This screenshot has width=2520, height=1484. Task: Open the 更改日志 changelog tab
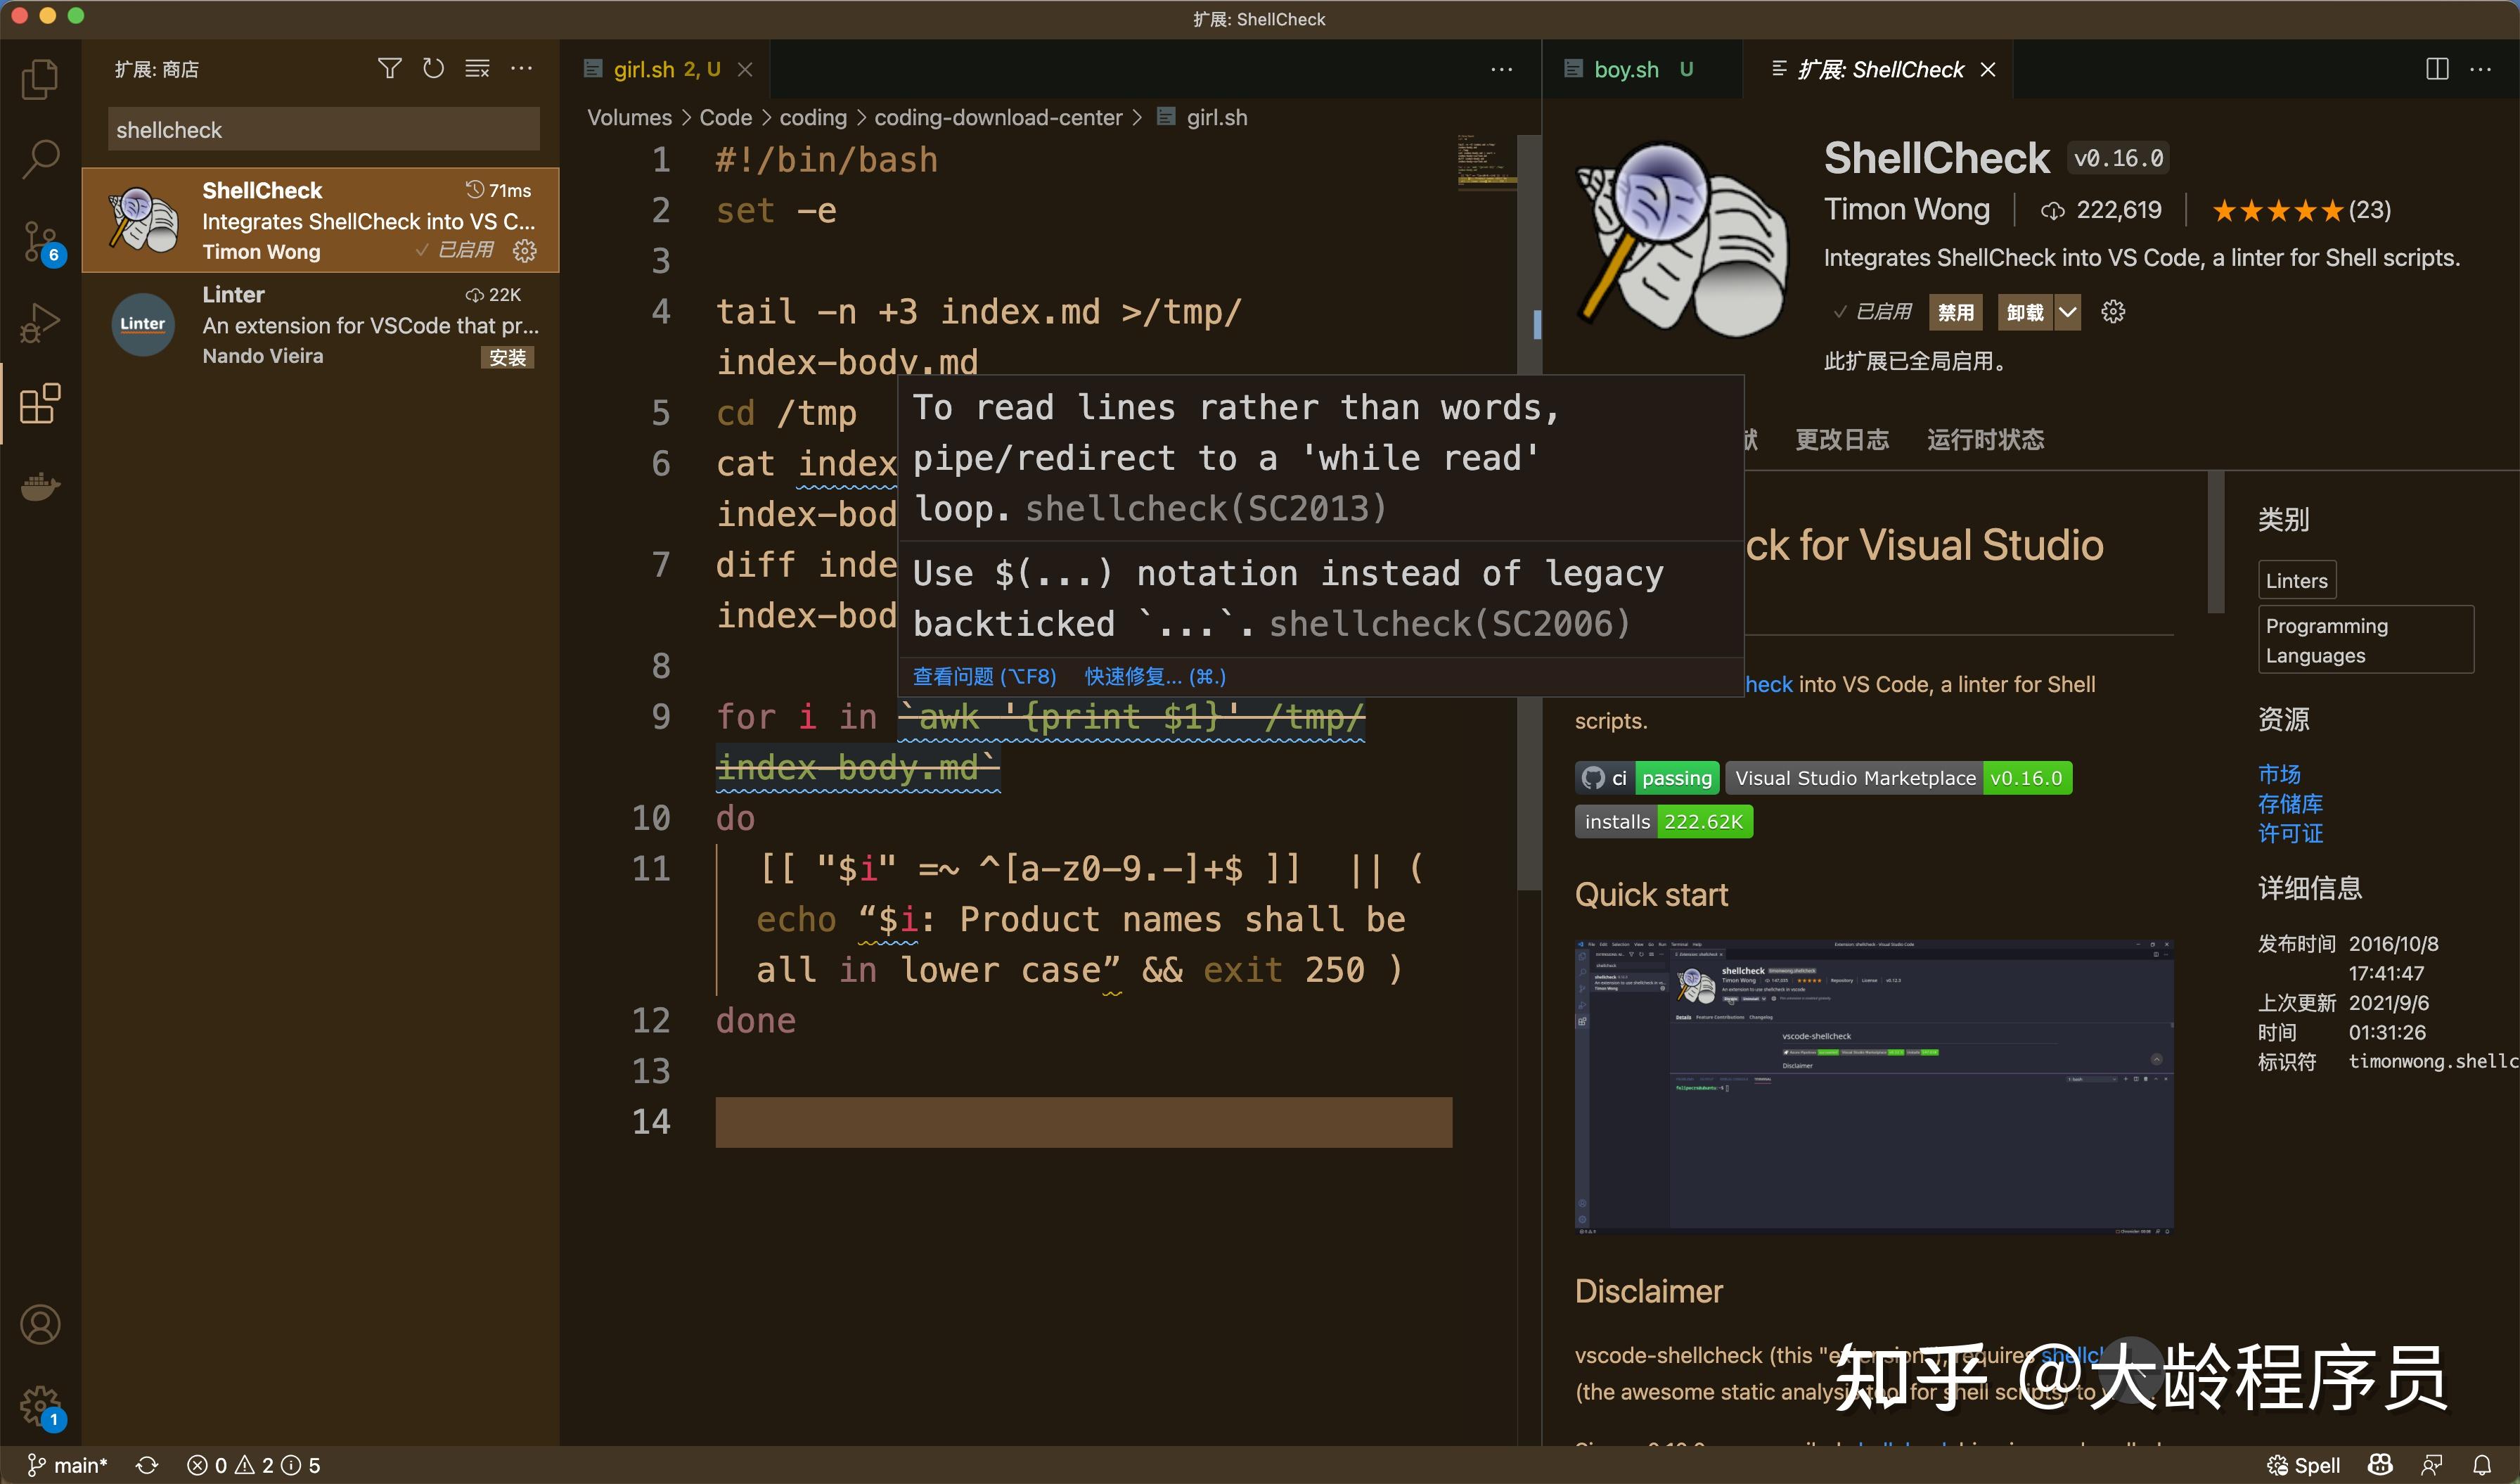pyautogui.click(x=1842, y=440)
